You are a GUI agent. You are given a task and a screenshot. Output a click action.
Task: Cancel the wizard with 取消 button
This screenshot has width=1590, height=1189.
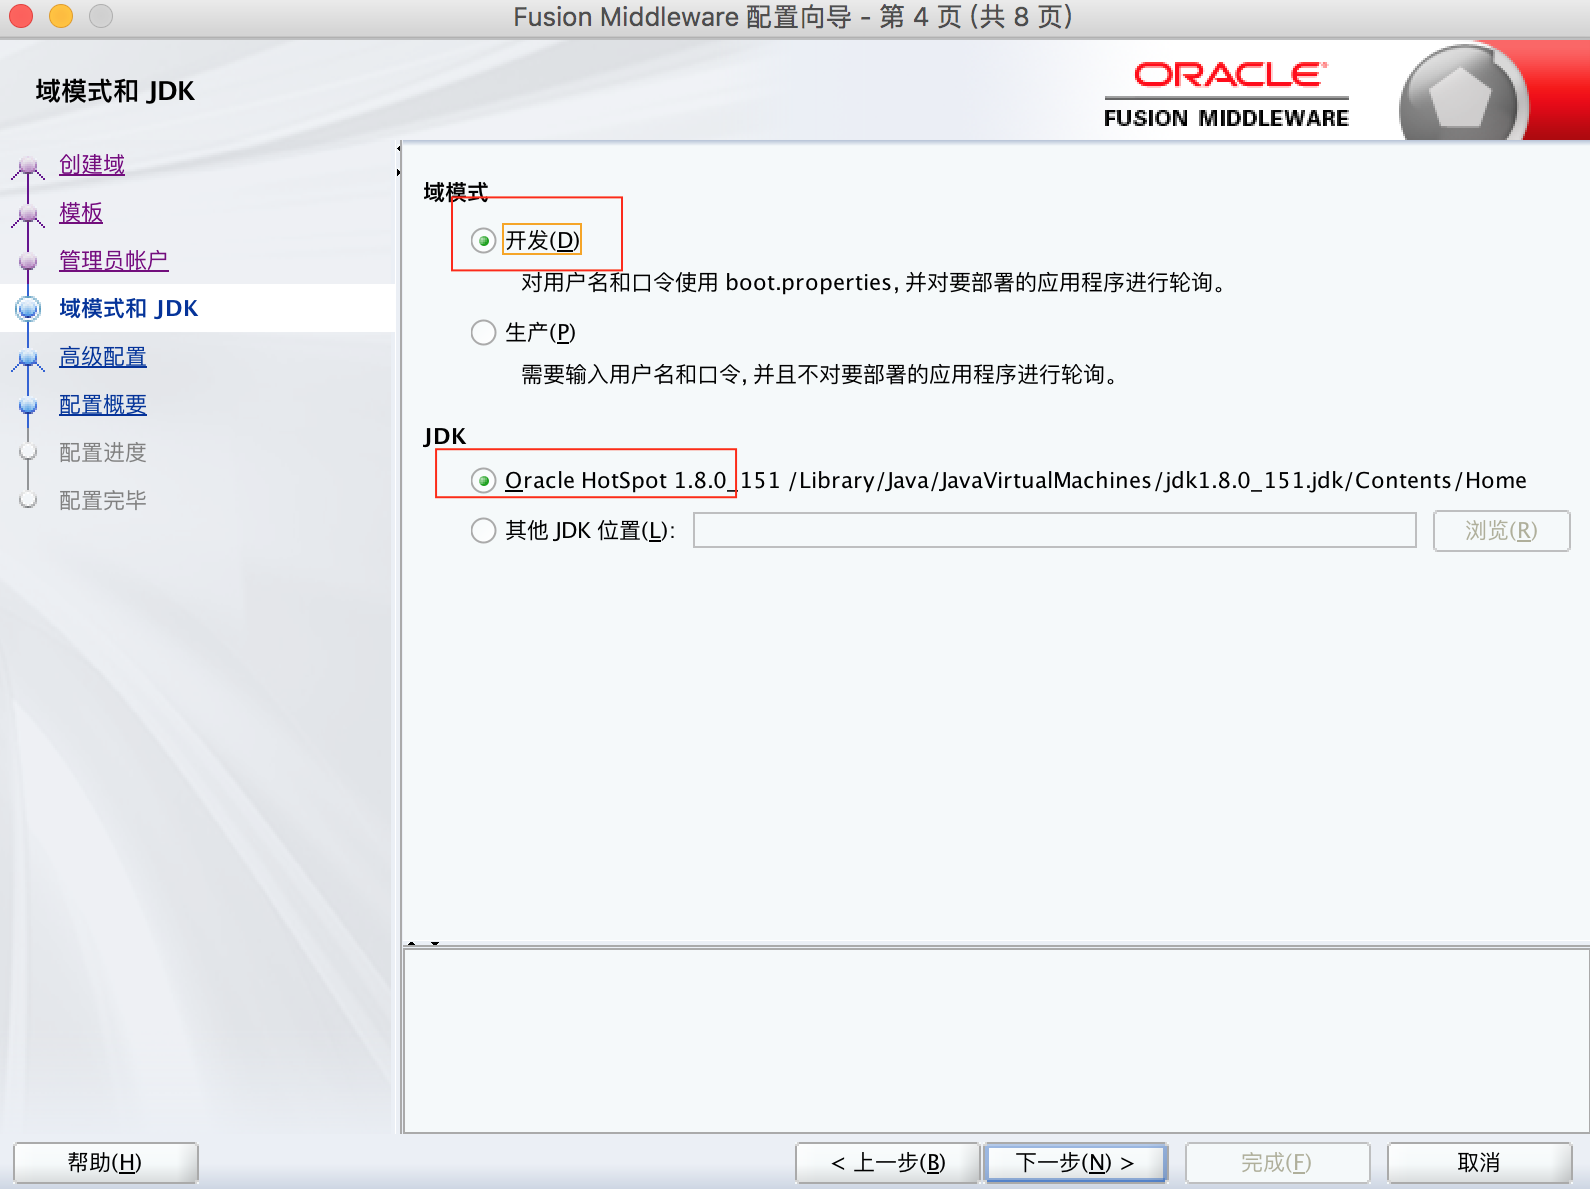[x=1479, y=1163]
